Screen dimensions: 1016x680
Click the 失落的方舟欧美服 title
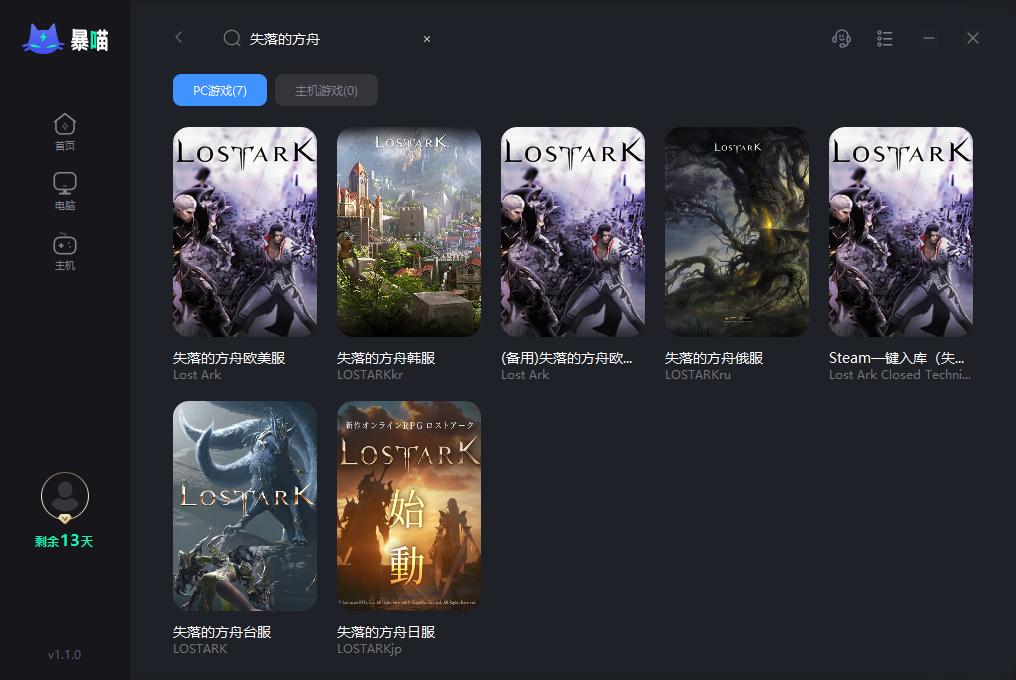coord(229,358)
